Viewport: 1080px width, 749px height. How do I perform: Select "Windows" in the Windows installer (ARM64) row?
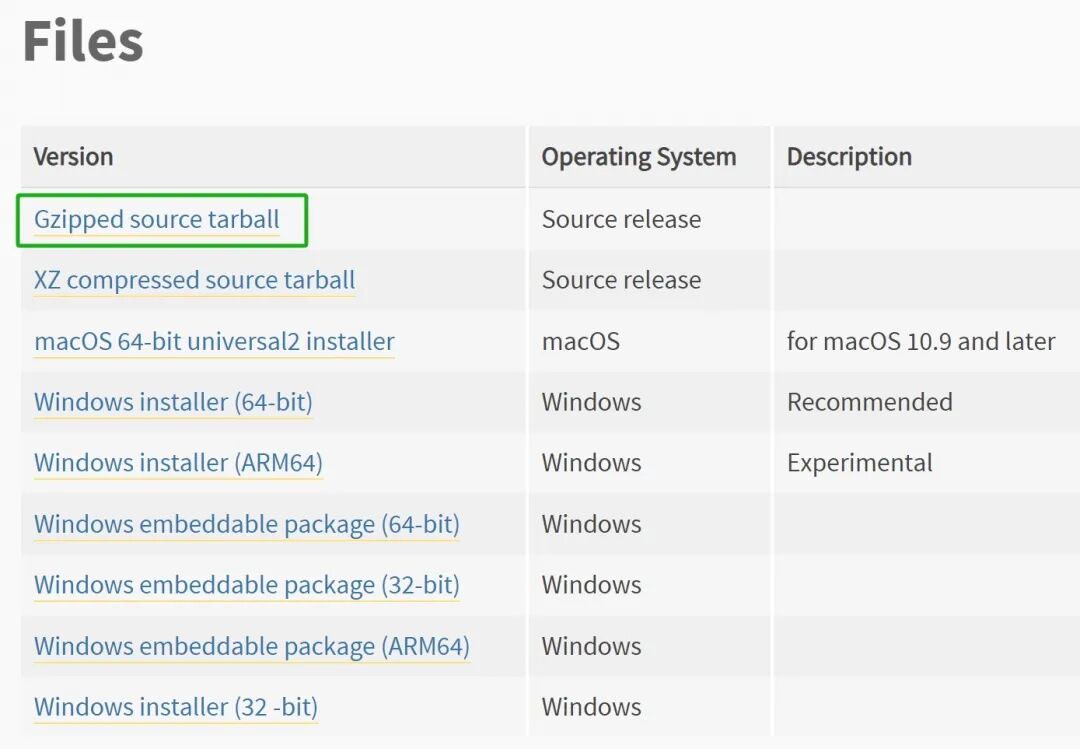[x=592, y=462]
